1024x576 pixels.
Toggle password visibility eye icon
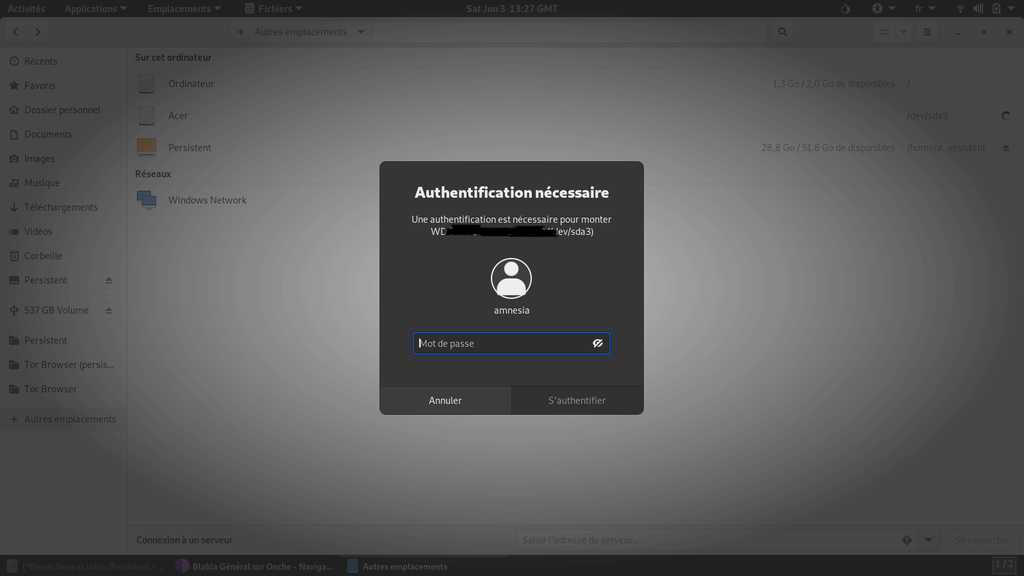597,343
